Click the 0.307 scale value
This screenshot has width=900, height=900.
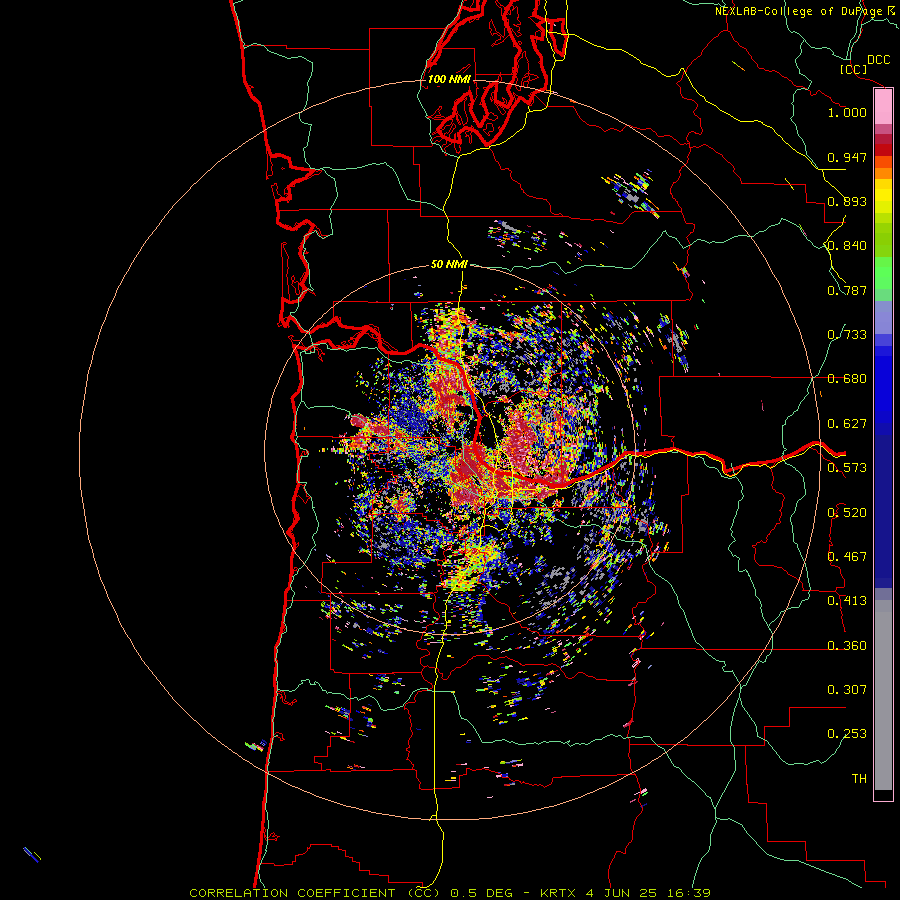pyautogui.click(x=847, y=690)
